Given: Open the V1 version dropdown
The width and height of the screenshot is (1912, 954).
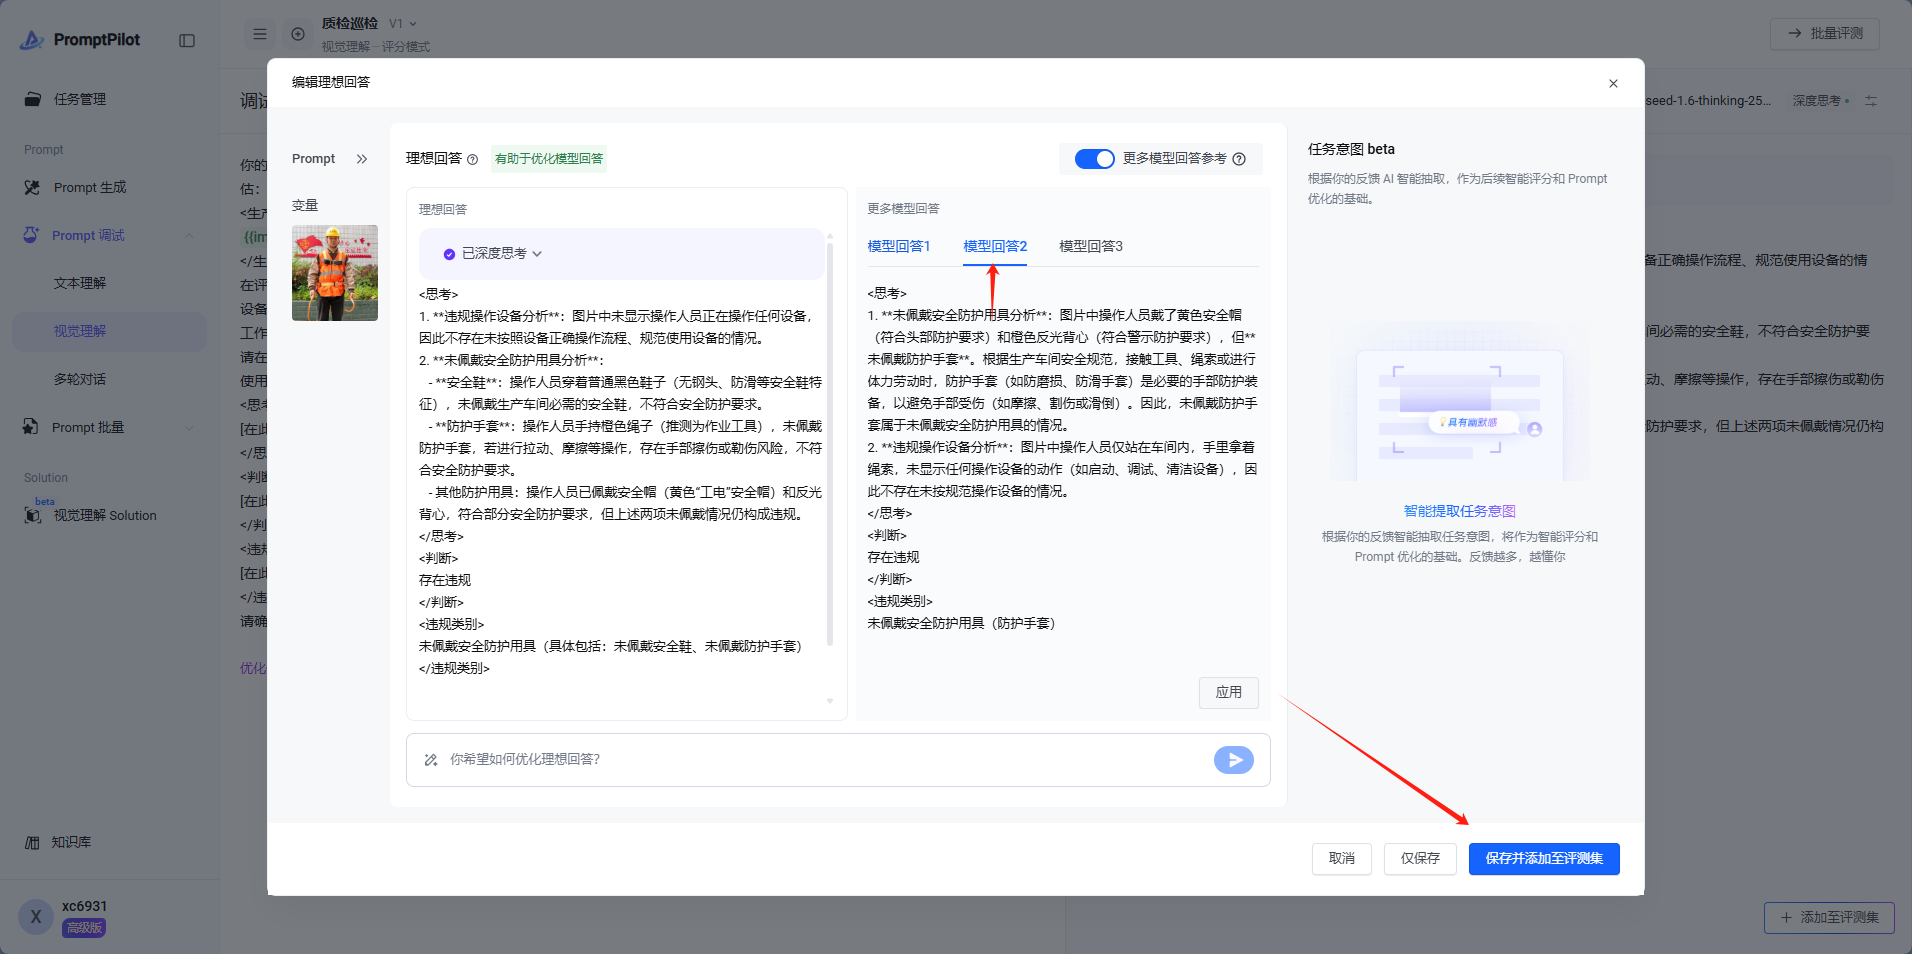Looking at the screenshot, I should tap(403, 23).
